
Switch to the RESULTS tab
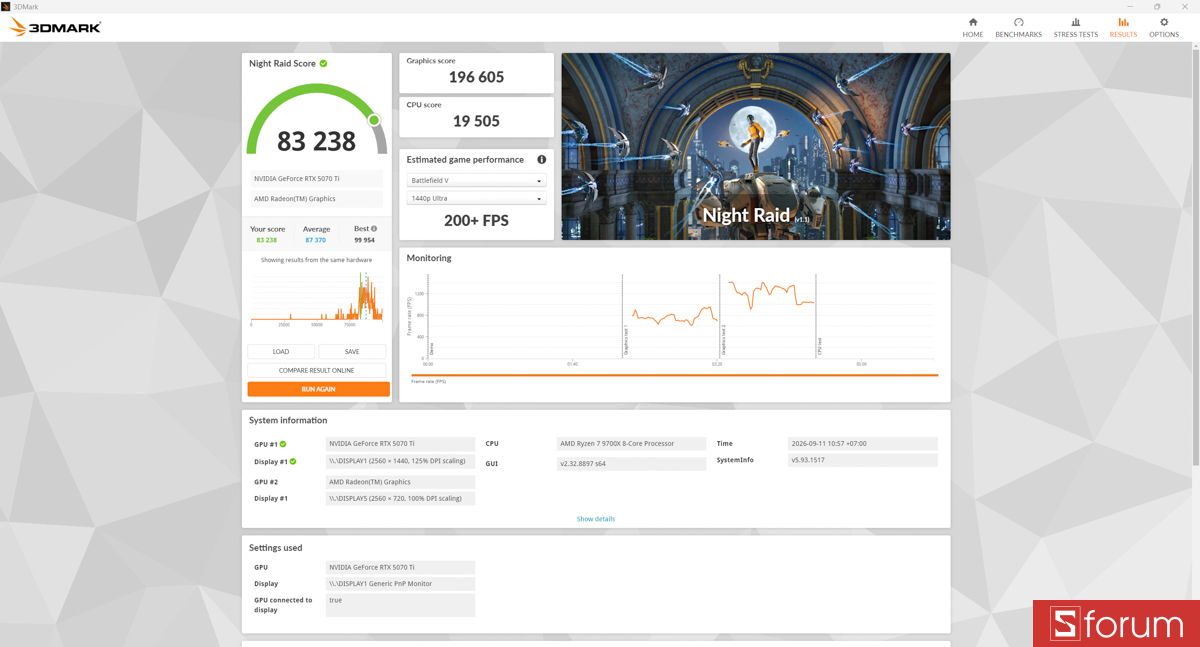pos(1123,28)
